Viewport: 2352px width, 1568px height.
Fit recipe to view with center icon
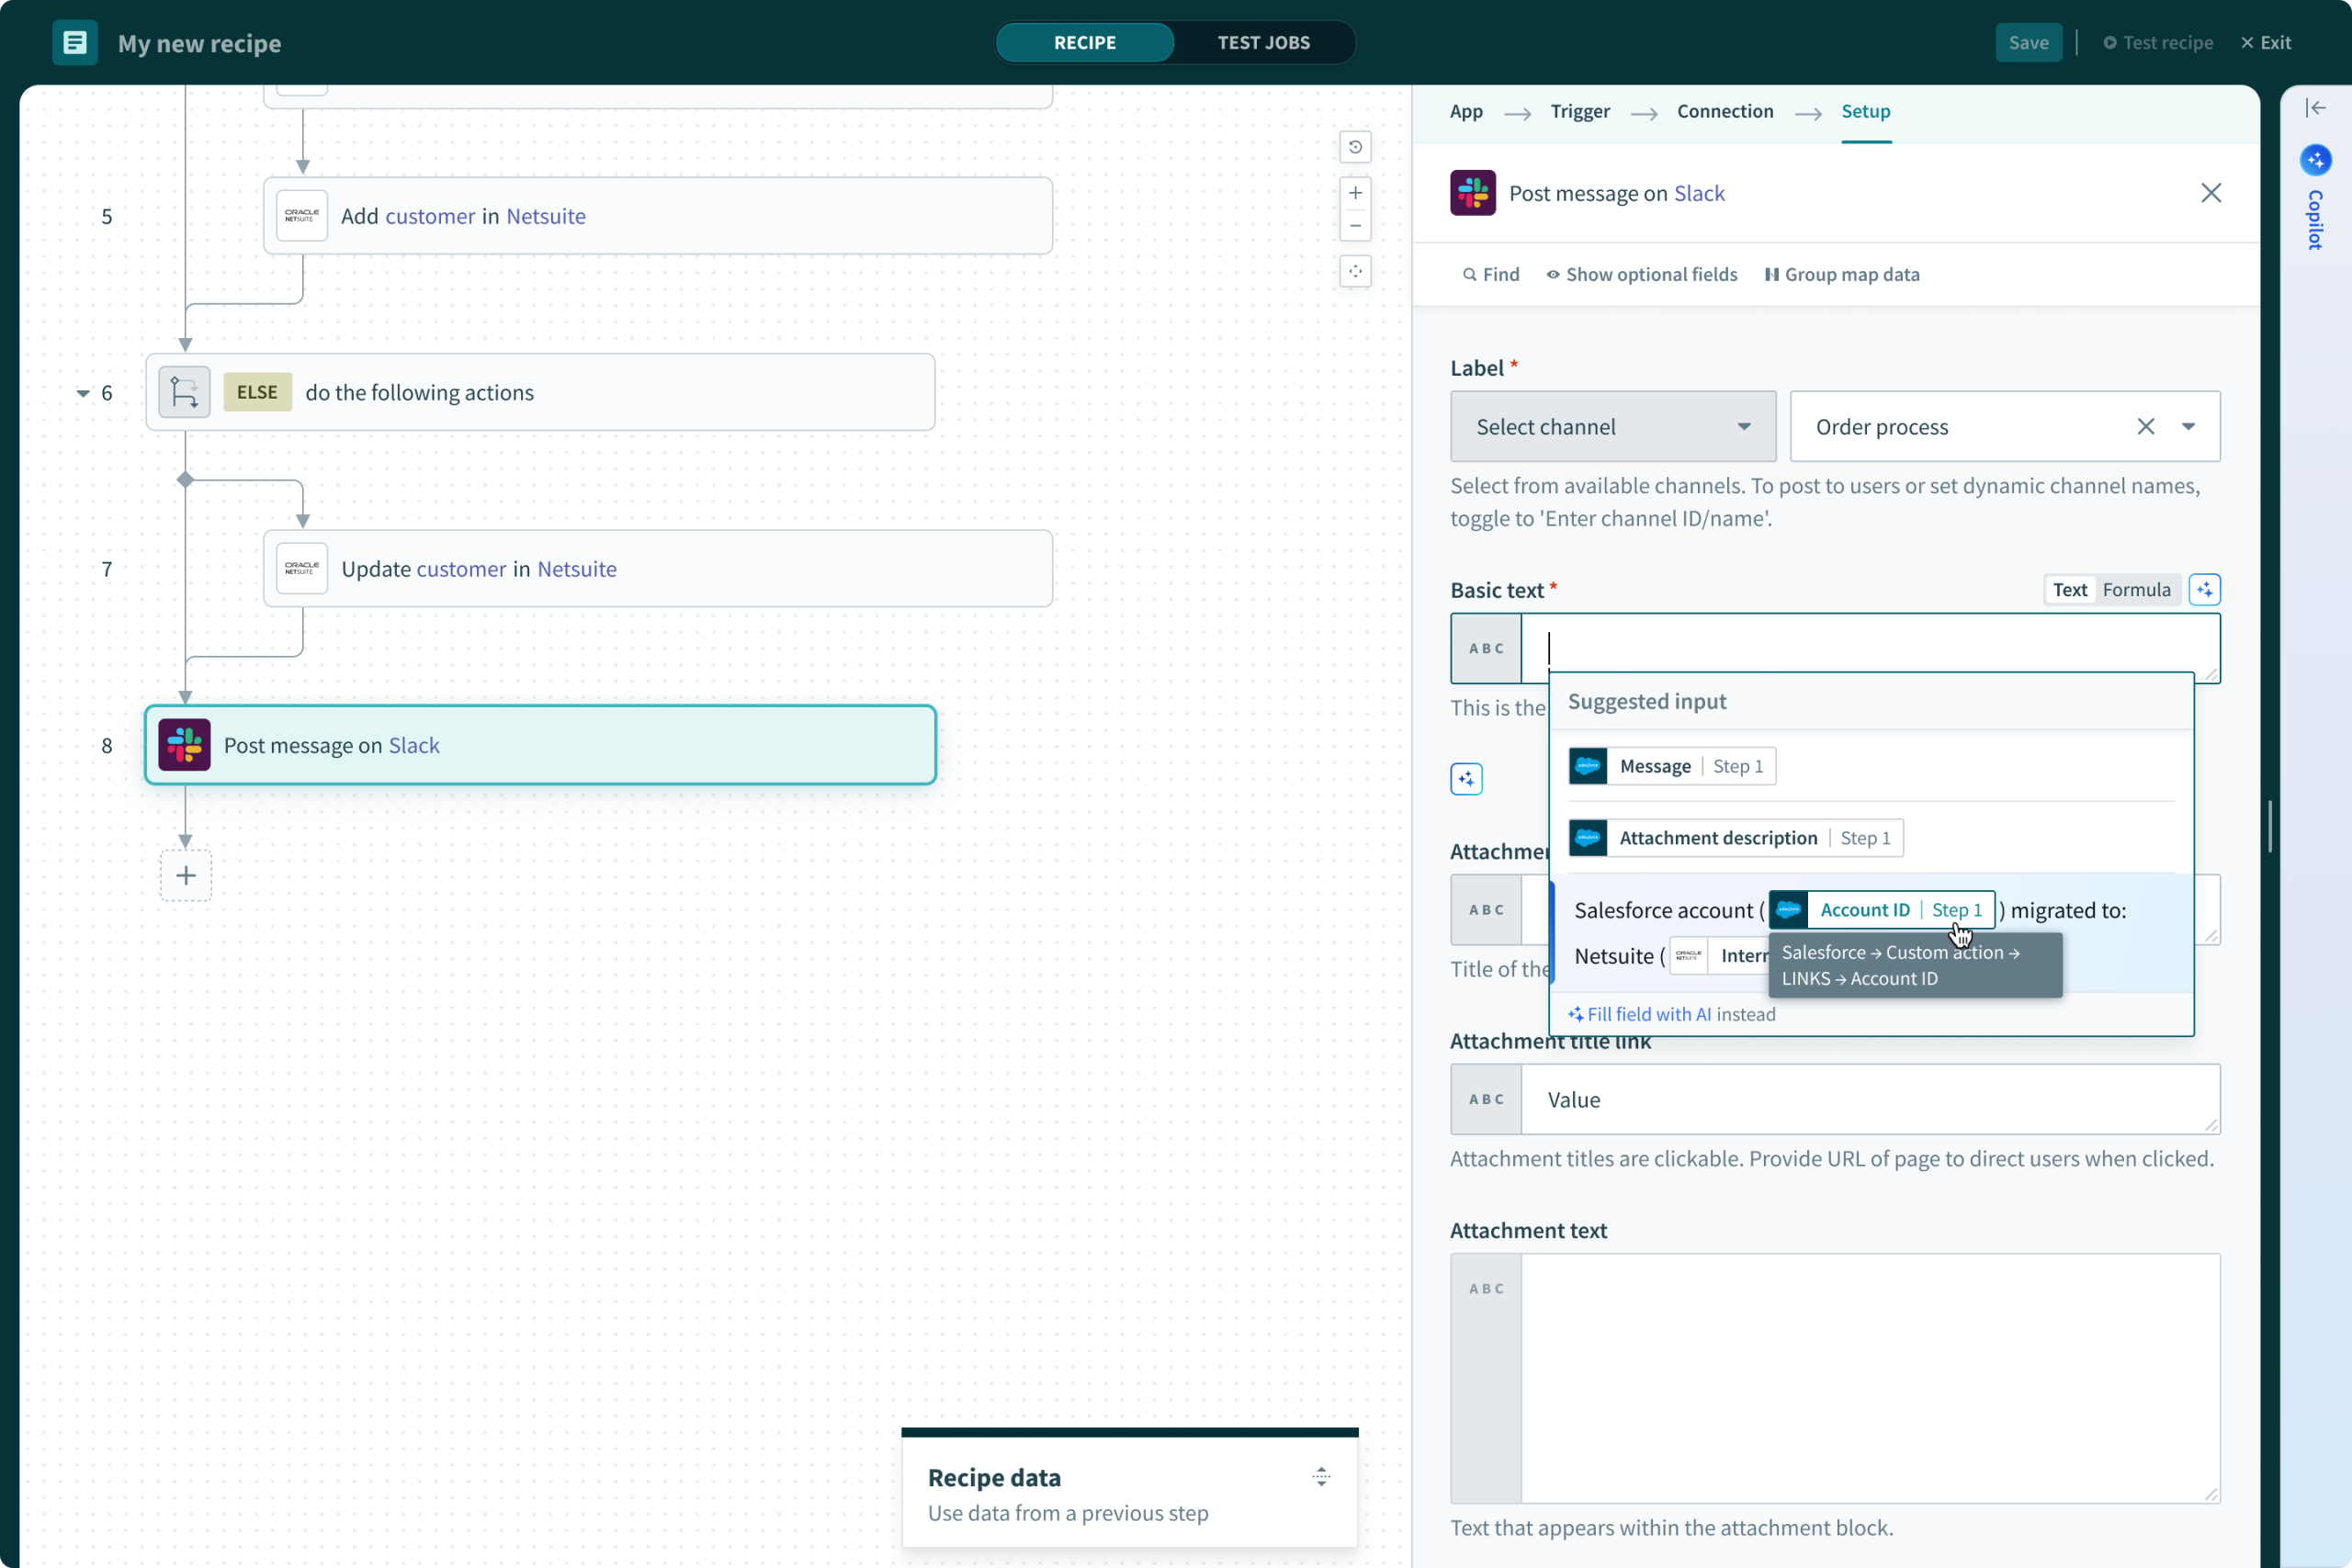coord(1355,271)
